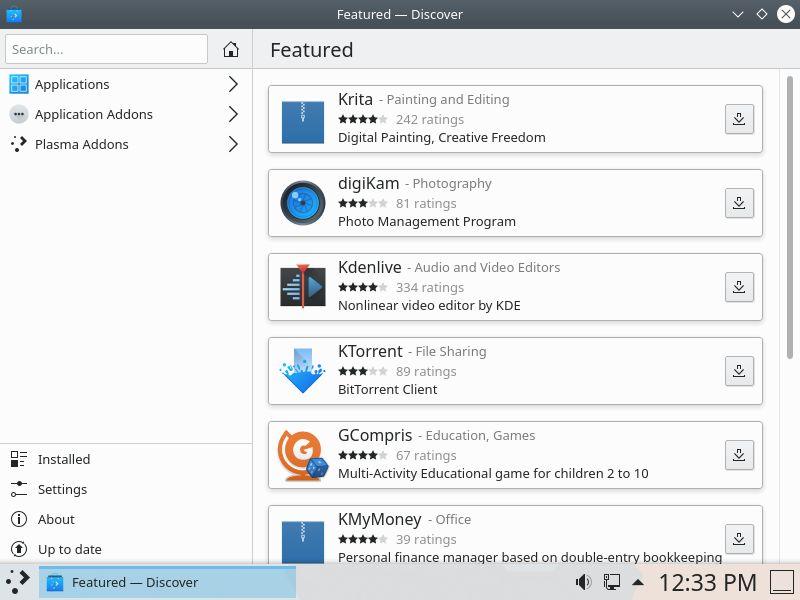Open the Installed section
The image size is (800, 600).
point(64,459)
